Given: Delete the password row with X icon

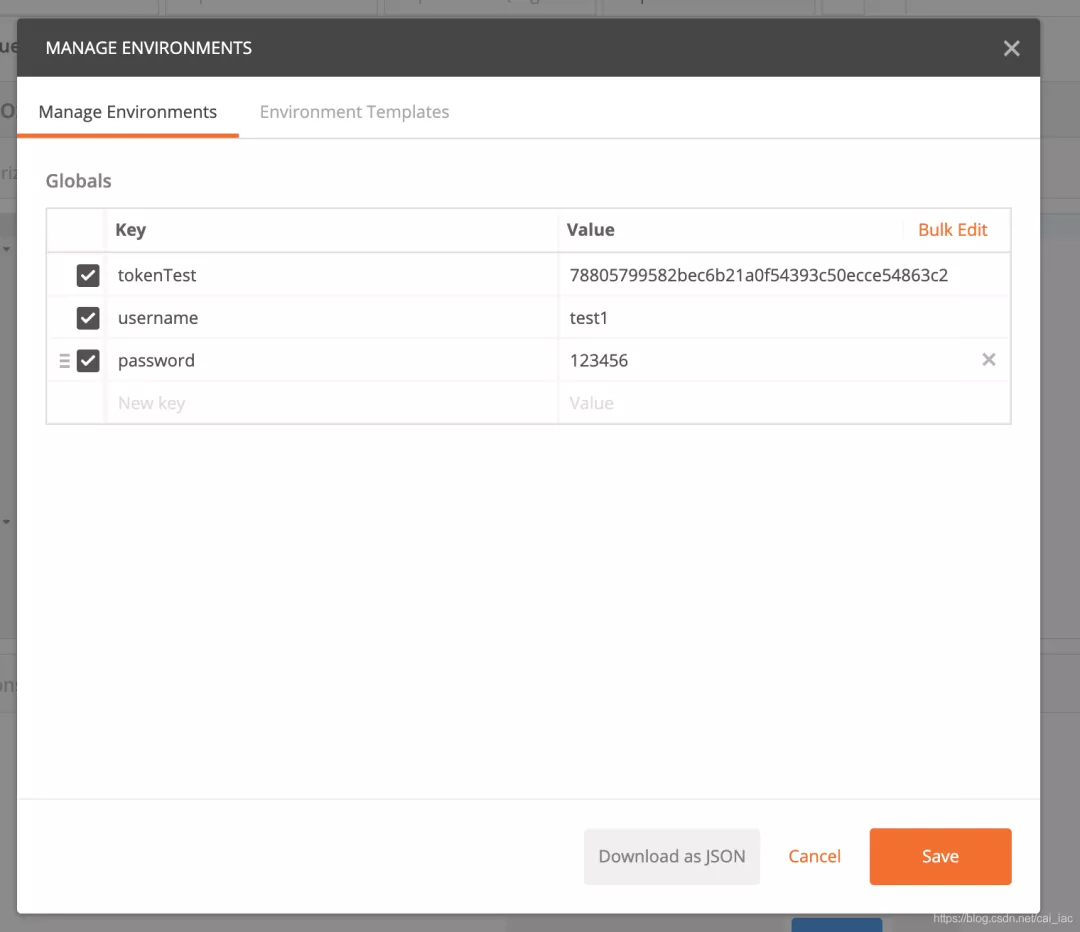Looking at the screenshot, I should coord(988,360).
